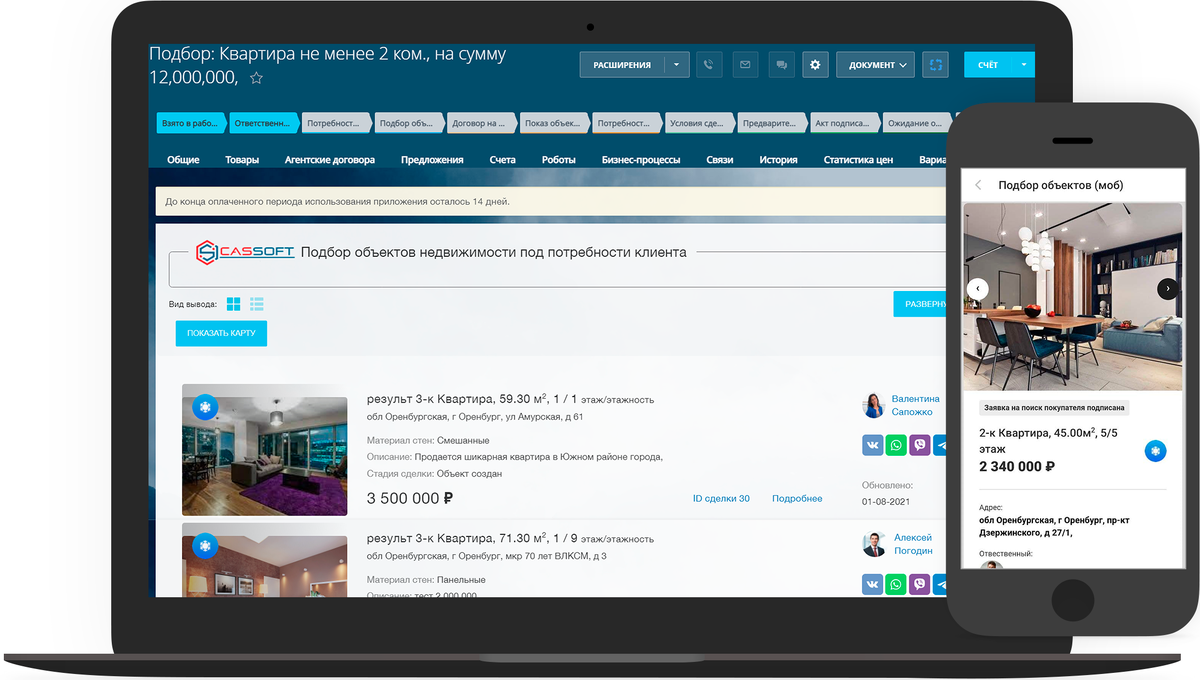Open photo of мкр 70 лет ВЛКСМ apartment
The height and width of the screenshot is (680, 1200).
(265, 560)
